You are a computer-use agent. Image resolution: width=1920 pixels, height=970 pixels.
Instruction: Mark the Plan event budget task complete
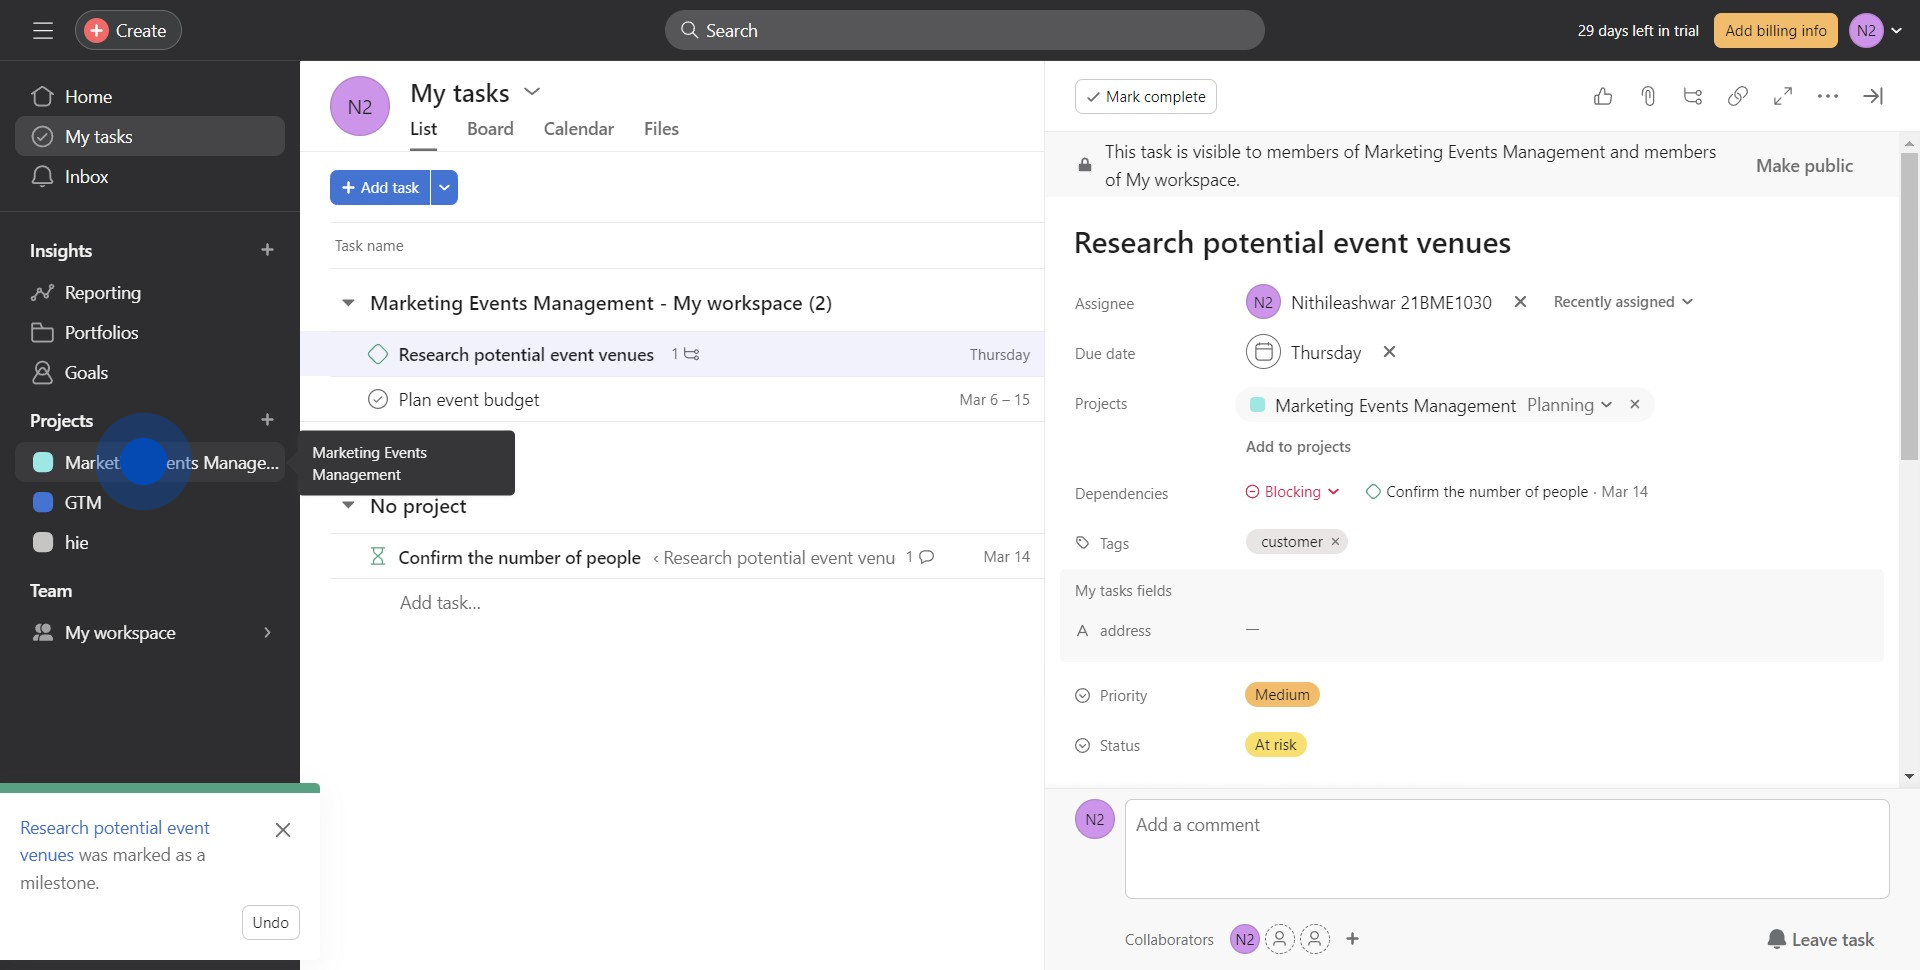377,398
